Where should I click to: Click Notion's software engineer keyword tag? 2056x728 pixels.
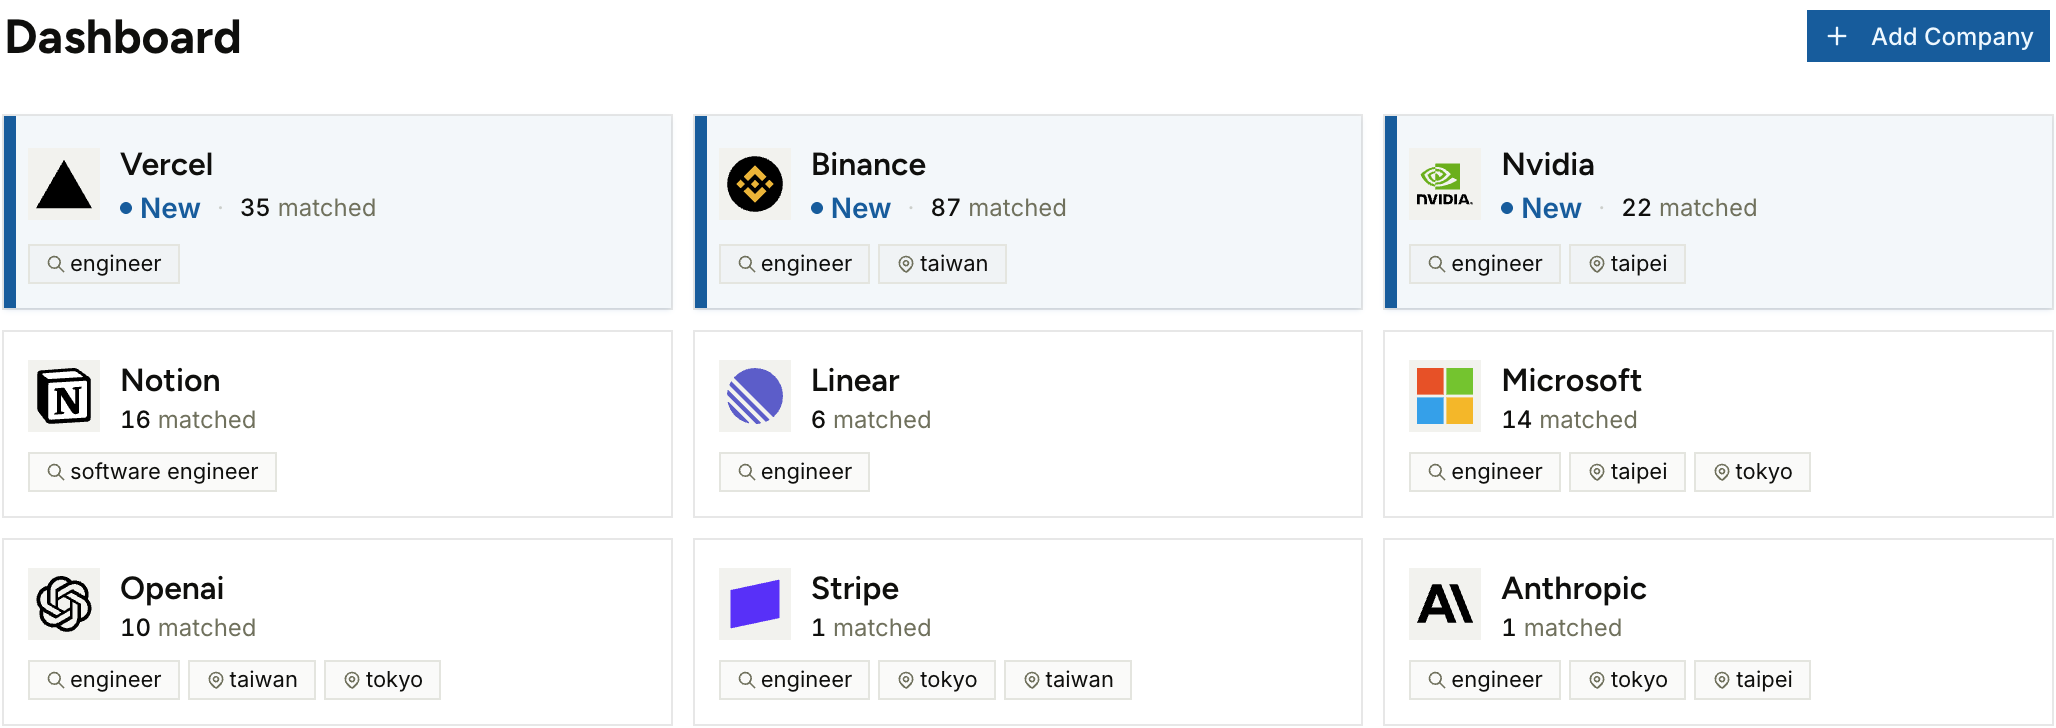coord(152,472)
